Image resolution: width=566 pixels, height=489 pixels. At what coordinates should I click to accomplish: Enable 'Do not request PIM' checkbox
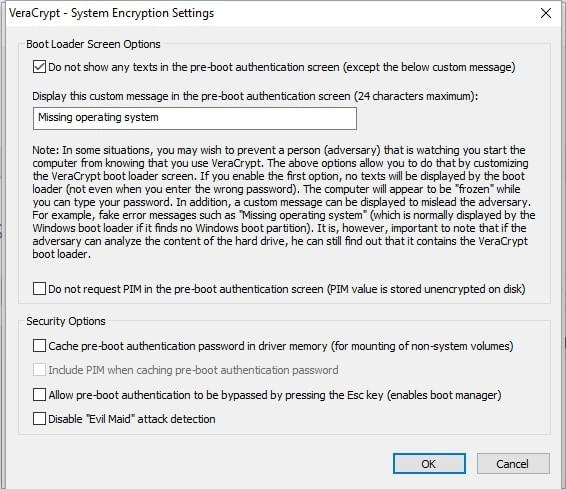click(x=39, y=289)
